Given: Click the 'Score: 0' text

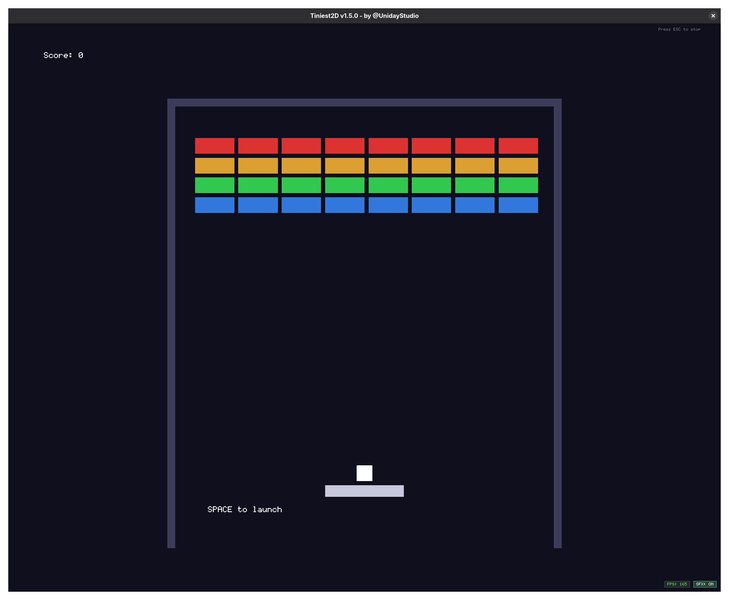Looking at the screenshot, I should coord(63,55).
